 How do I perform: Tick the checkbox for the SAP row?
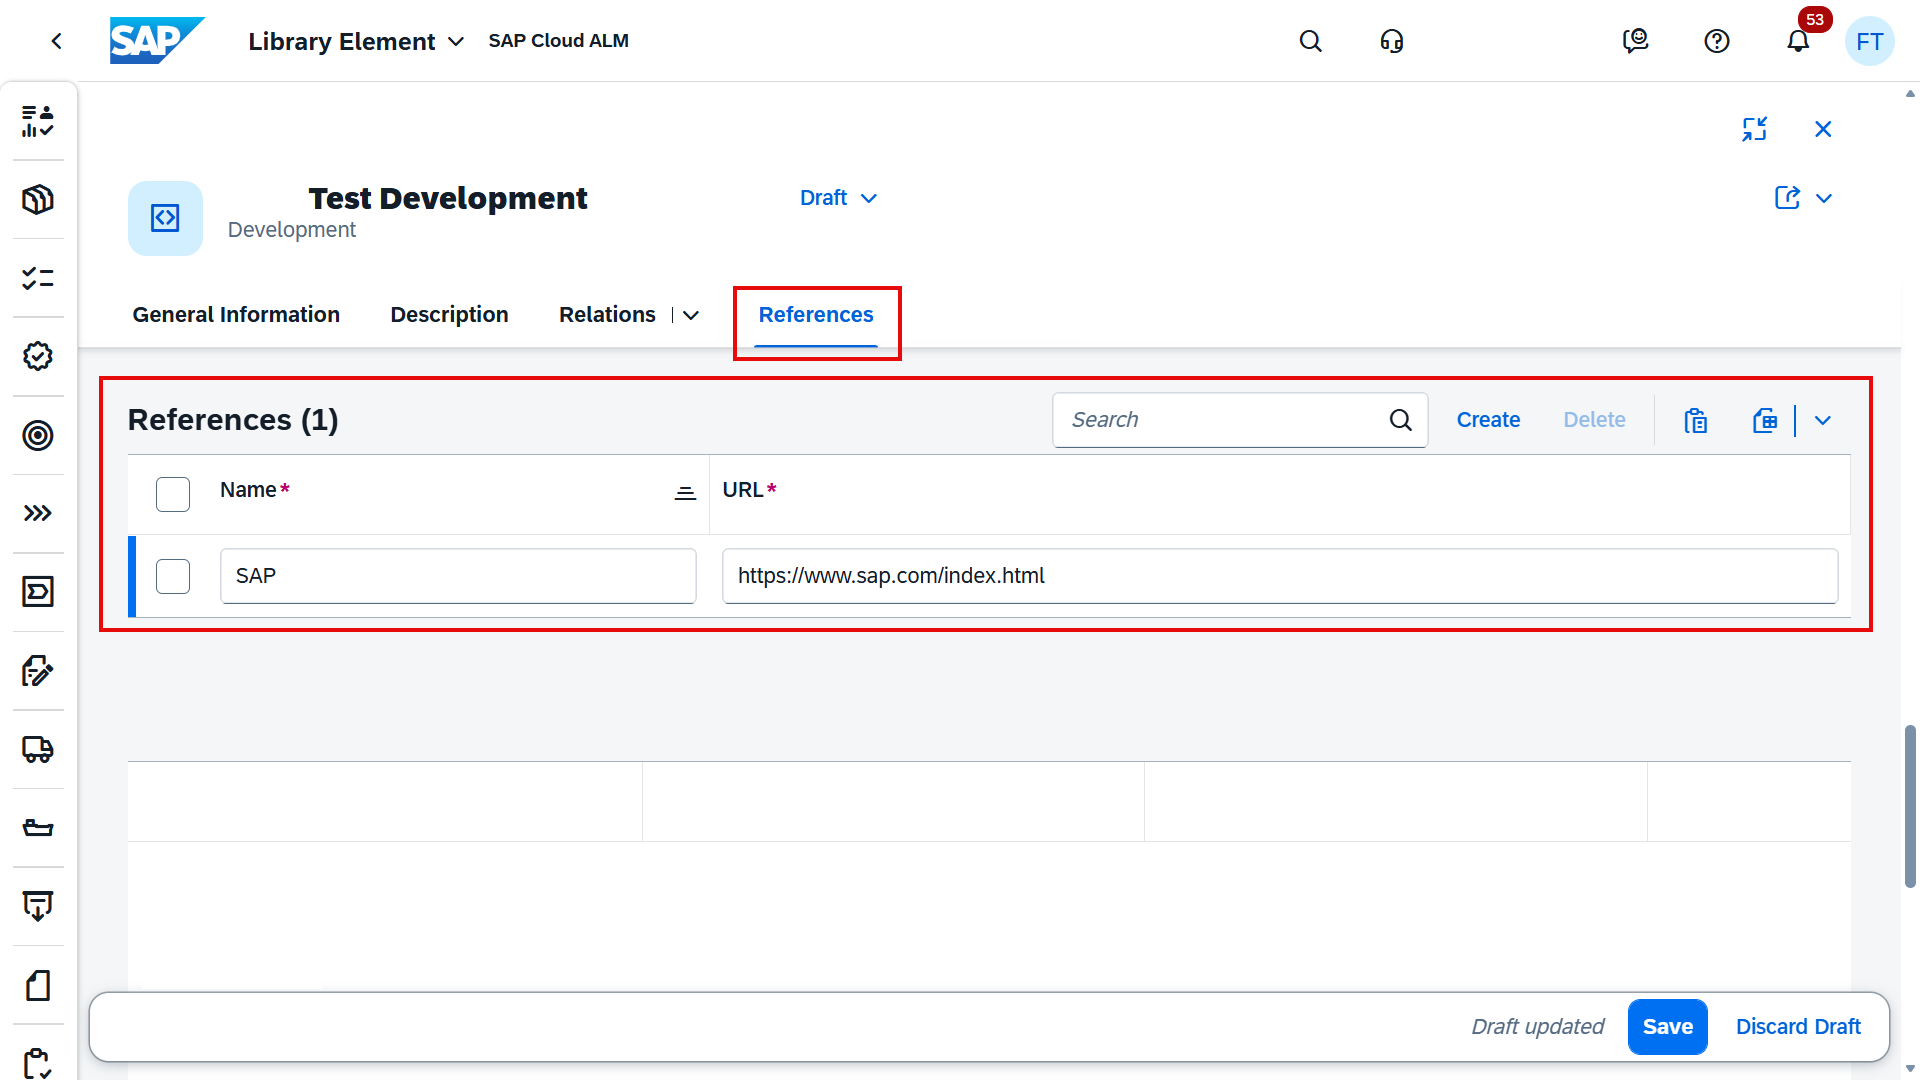pyautogui.click(x=173, y=576)
